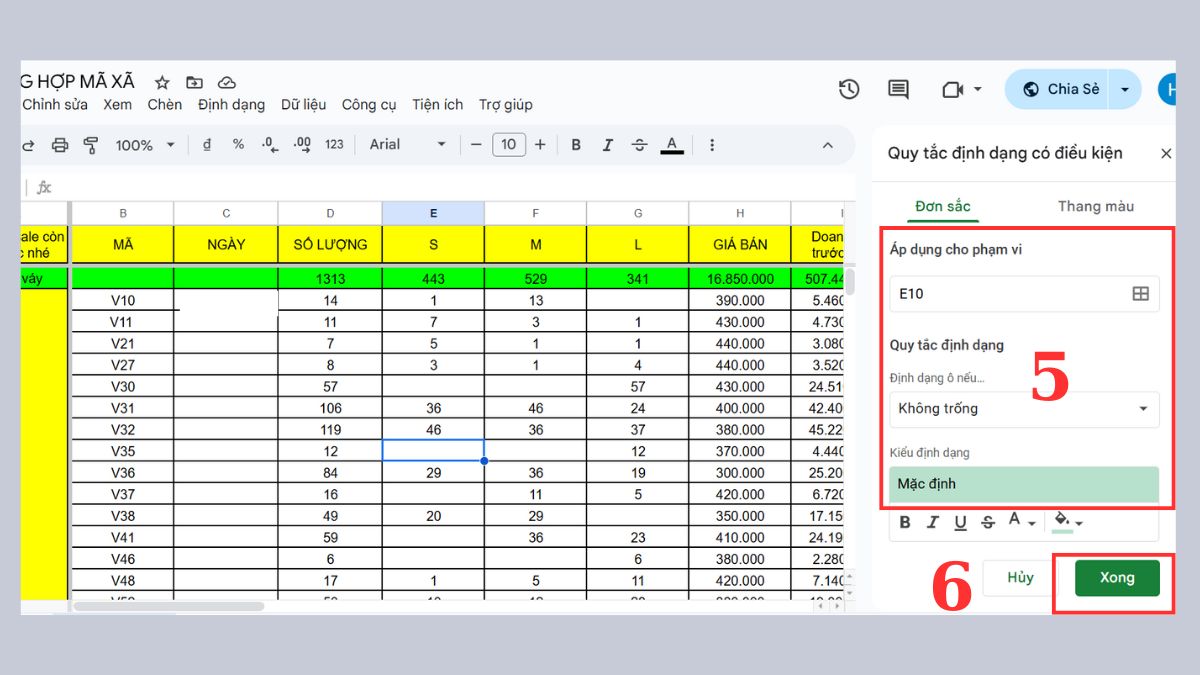
Task: Open the share options dropdown arrow
Action: (1125, 89)
